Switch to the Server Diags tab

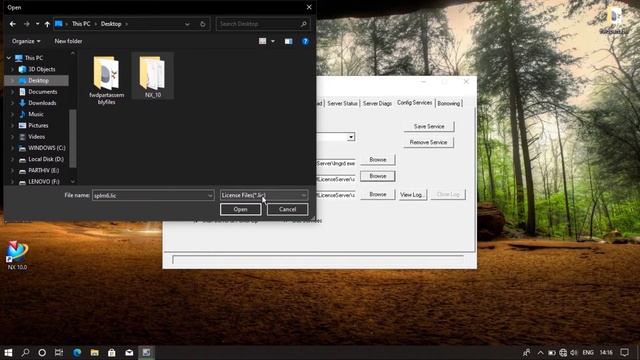tap(377, 104)
